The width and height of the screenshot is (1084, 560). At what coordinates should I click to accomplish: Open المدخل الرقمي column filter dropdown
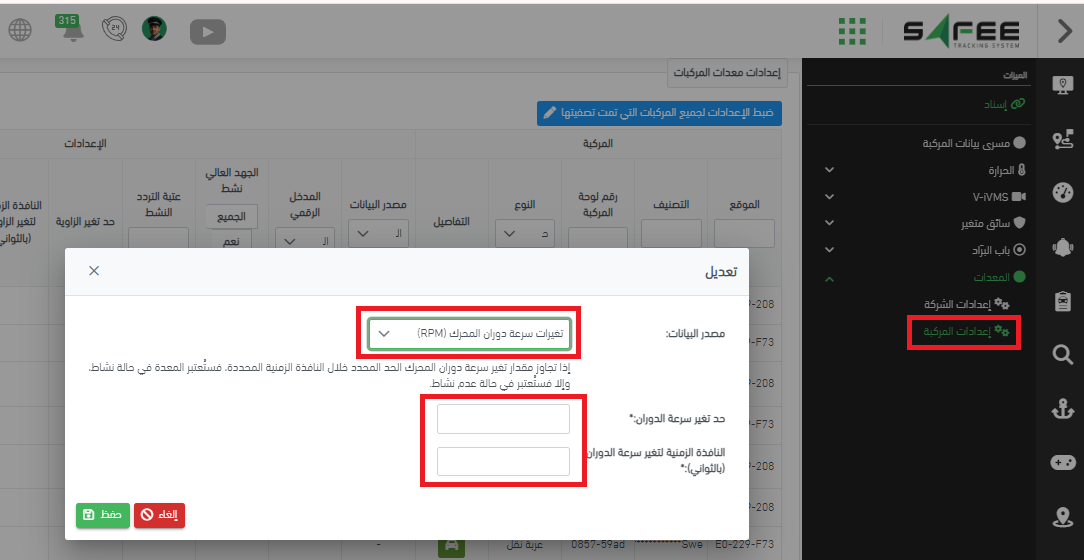tap(305, 241)
